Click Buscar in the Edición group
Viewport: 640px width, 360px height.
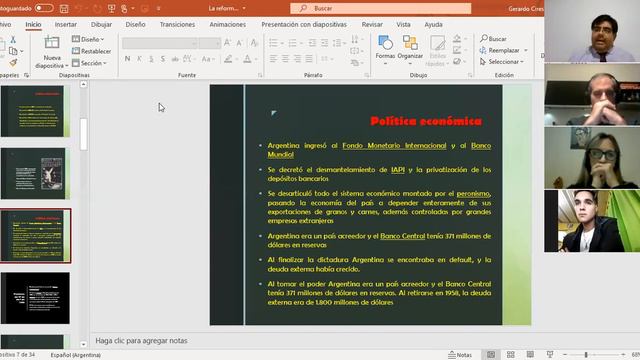[x=493, y=39]
